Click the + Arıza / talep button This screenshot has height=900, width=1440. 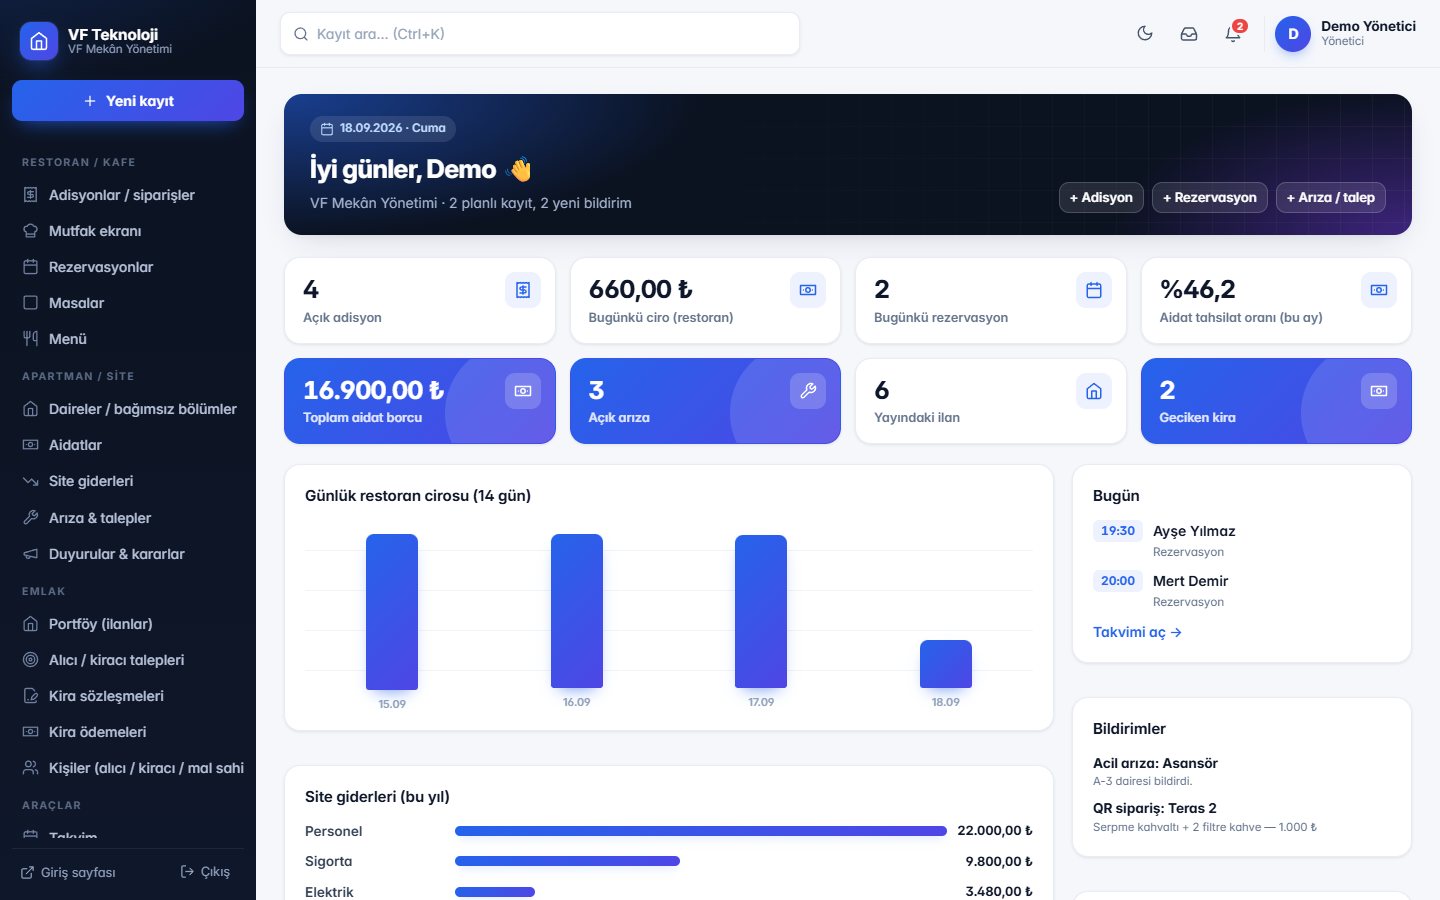(1331, 197)
